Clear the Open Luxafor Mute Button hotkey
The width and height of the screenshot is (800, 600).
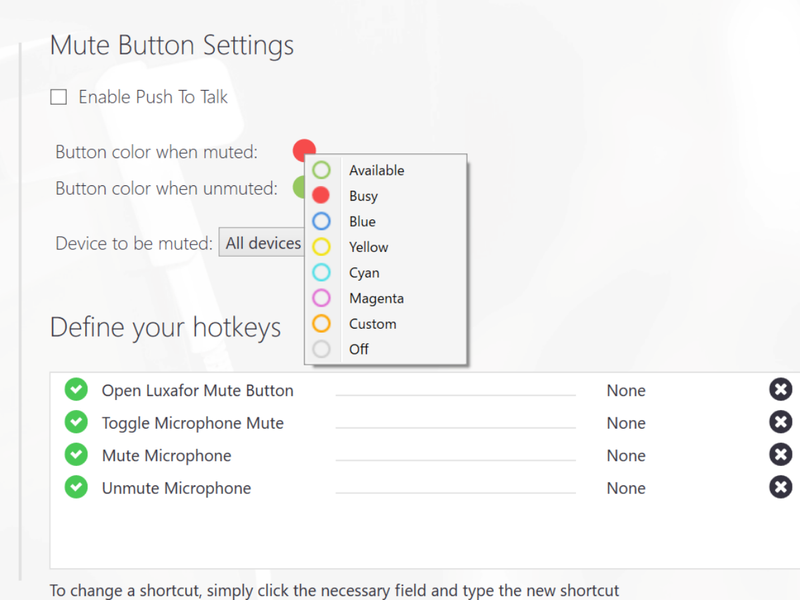point(781,390)
